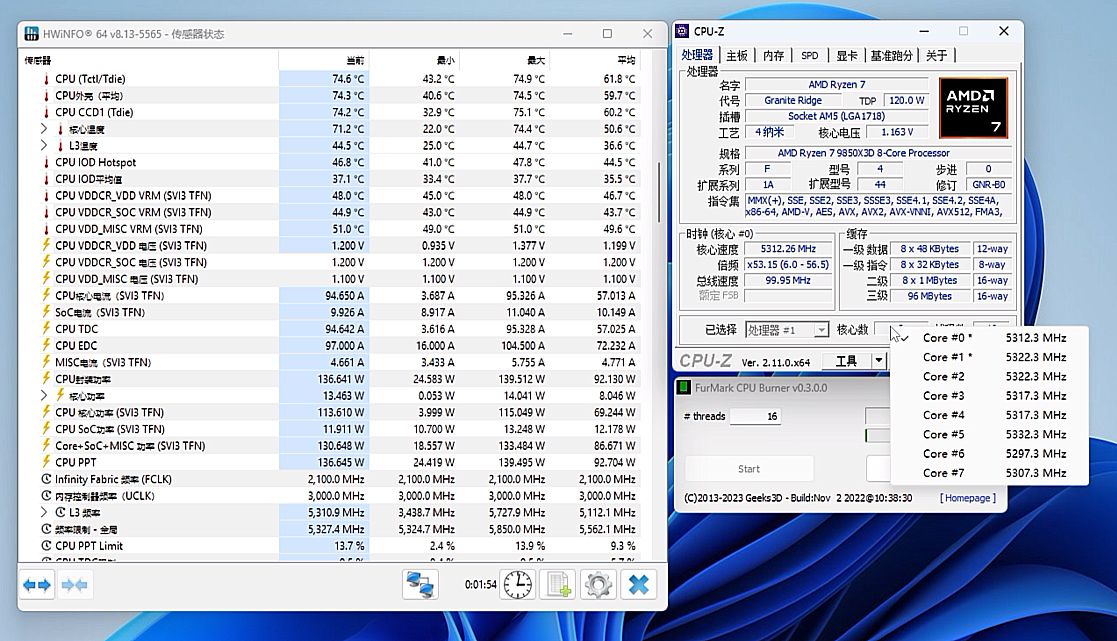Click the add-report icon with green plus
This screenshot has width=1117, height=641.
coord(557,584)
